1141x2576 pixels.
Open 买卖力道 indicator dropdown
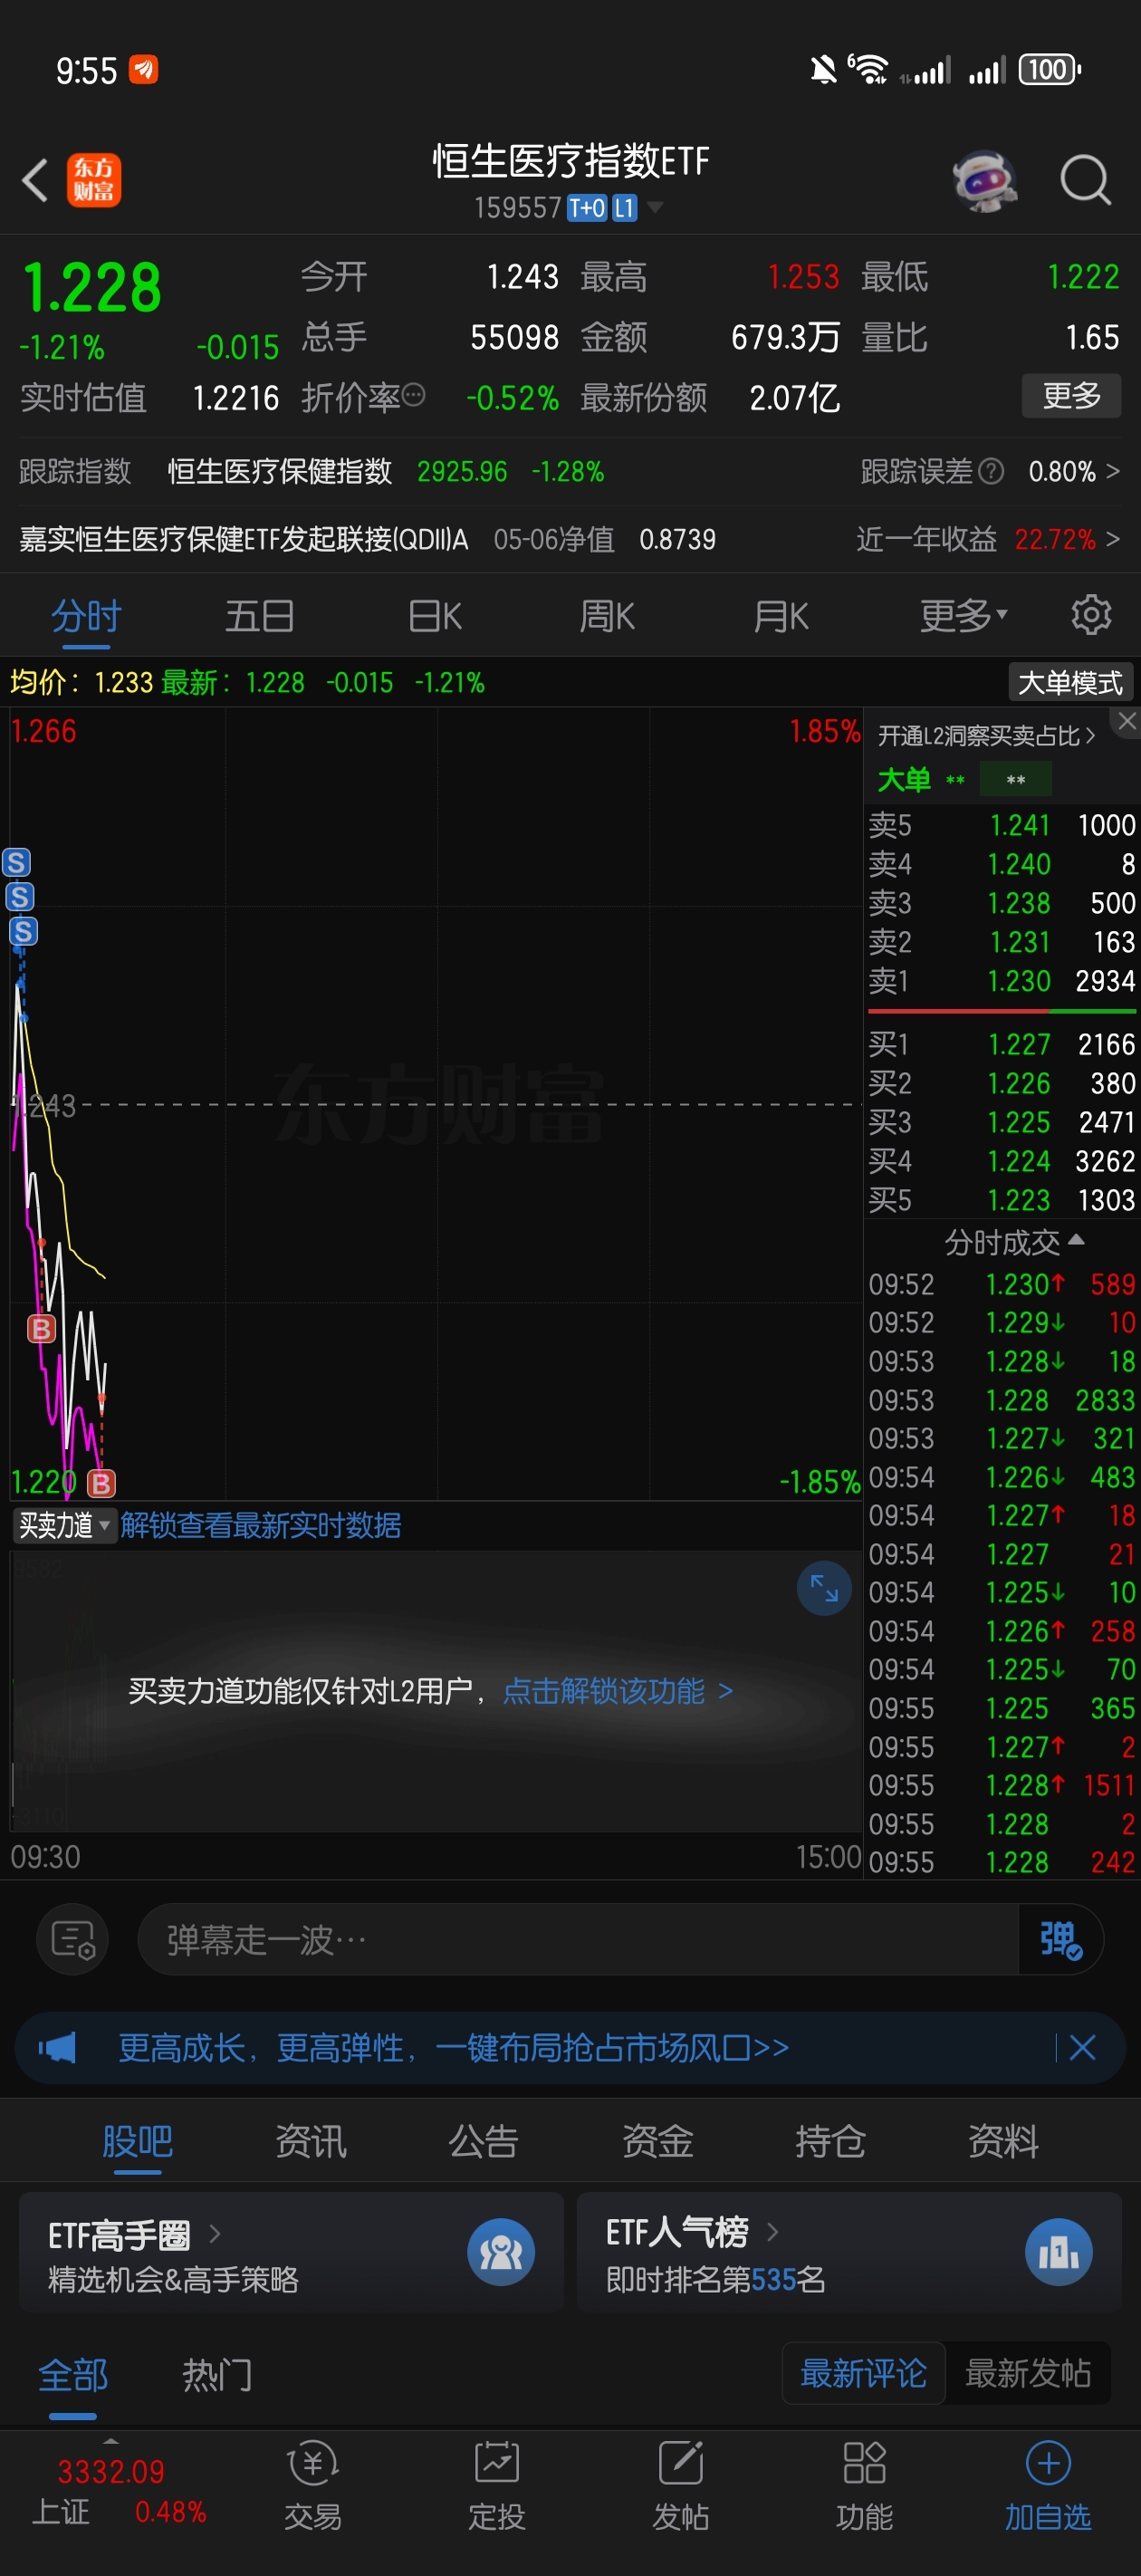click(x=65, y=1525)
